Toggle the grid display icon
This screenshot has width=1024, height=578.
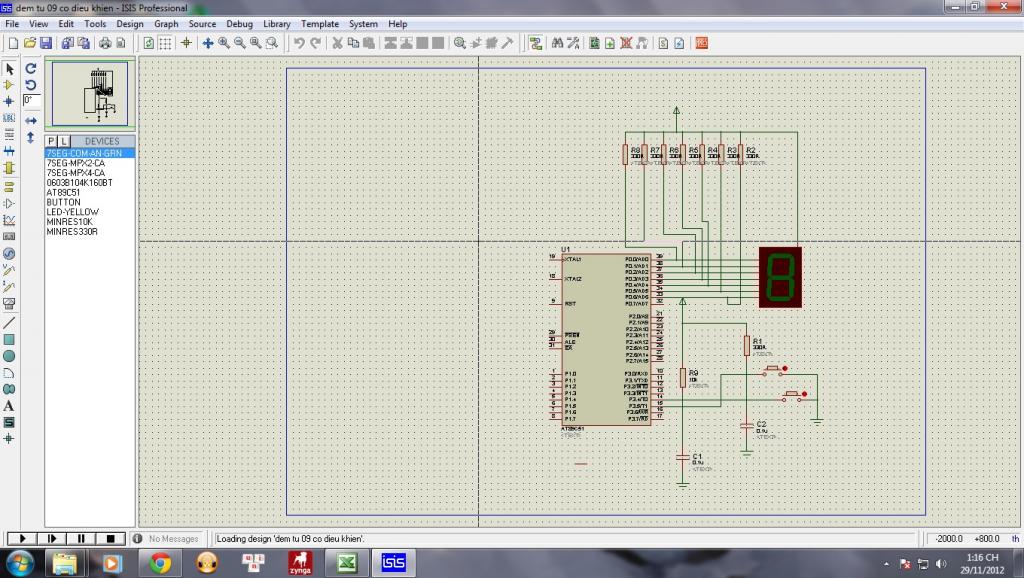[165, 43]
